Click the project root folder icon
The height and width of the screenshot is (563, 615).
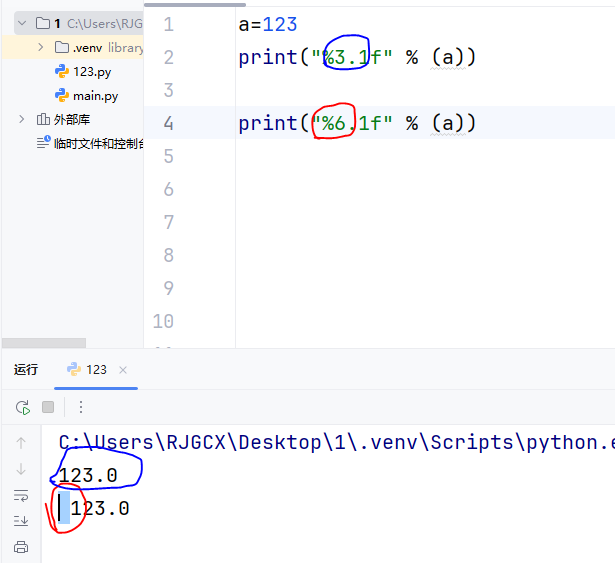tap(42, 23)
